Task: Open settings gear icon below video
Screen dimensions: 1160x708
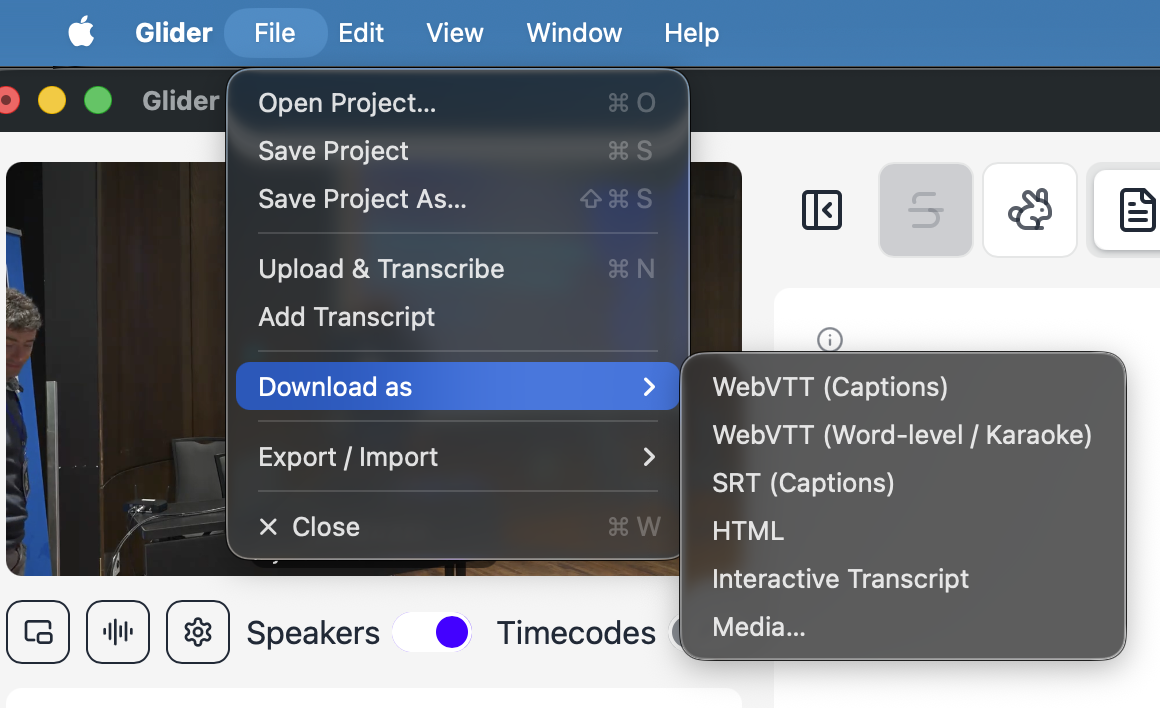Action: (198, 633)
